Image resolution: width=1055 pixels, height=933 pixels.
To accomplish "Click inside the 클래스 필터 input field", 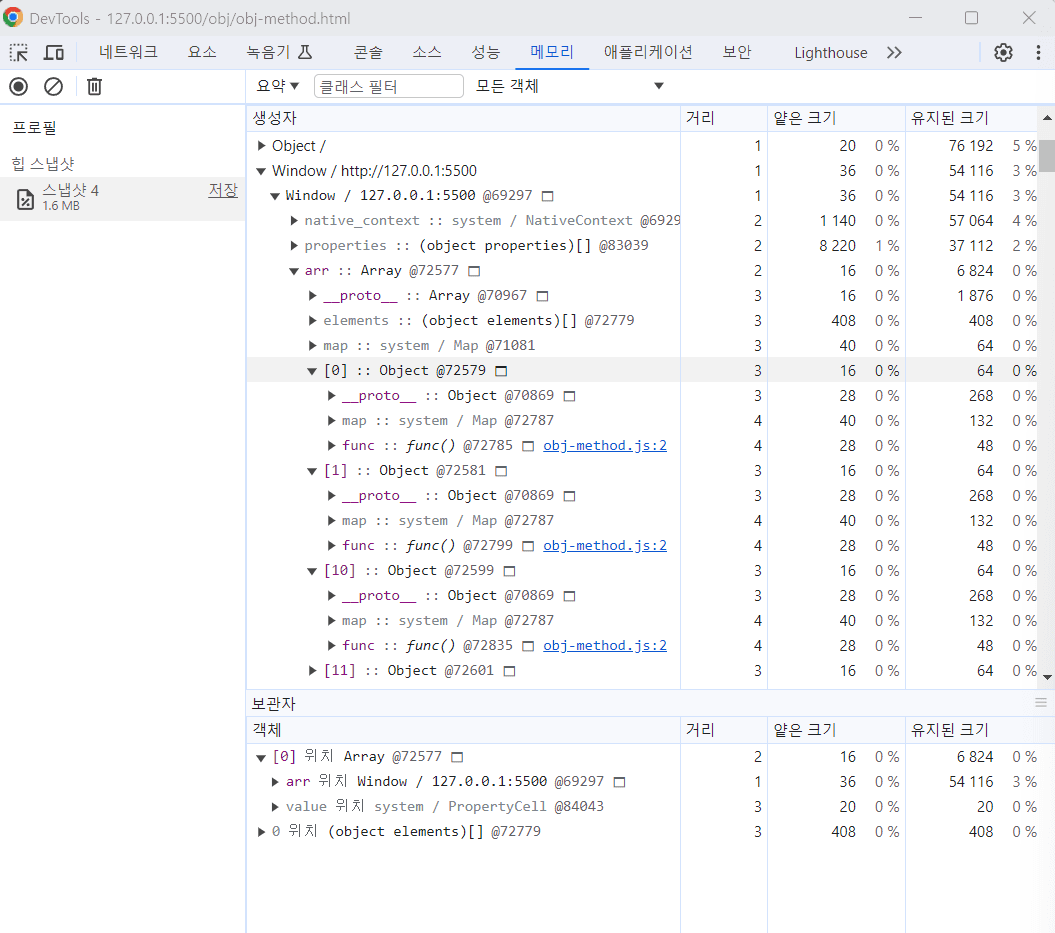I will pos(388,86).
